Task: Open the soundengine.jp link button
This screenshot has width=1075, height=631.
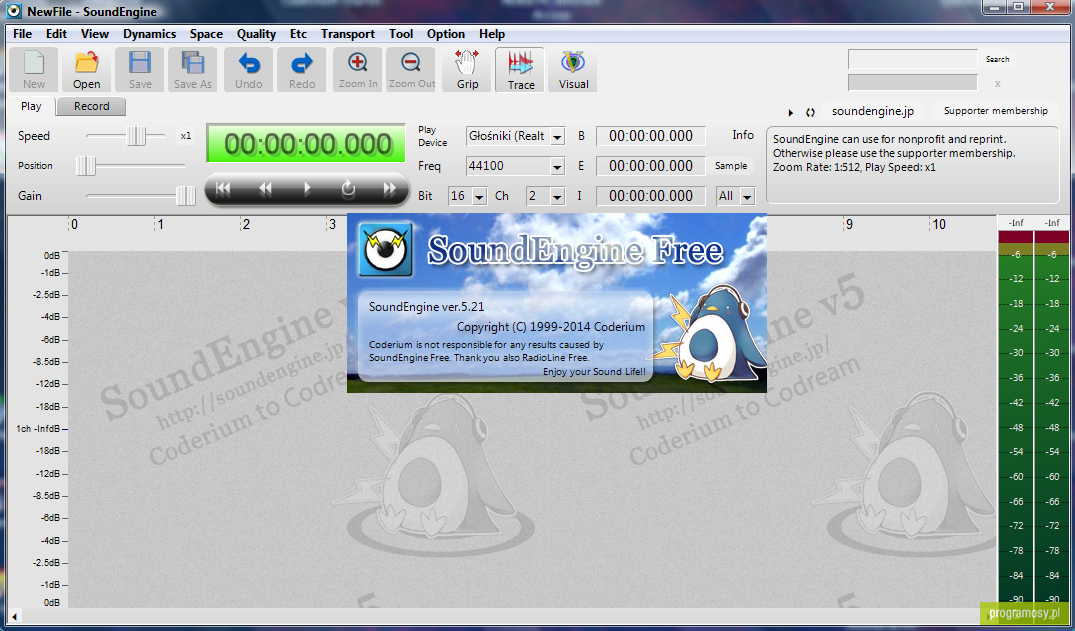Action: coord(873,111)
